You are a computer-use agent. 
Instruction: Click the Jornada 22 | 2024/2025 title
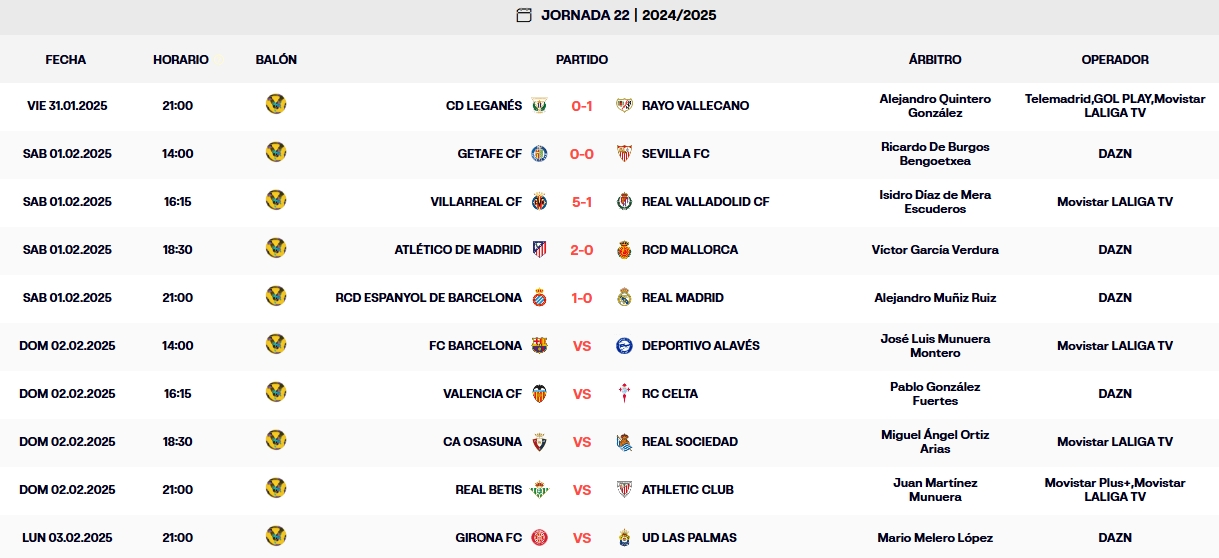pyautogui.click(x=628, y=15)
